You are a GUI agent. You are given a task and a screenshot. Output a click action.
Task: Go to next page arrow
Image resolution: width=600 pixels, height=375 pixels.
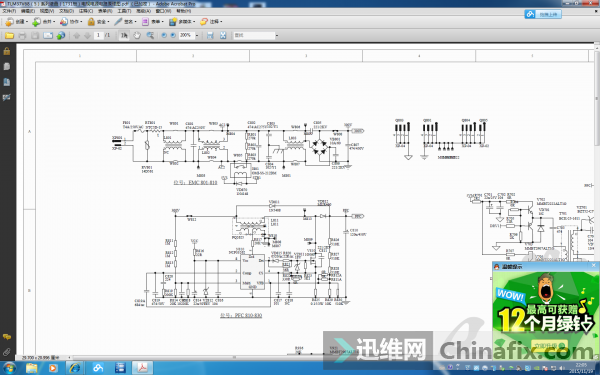tap(87, 36)
